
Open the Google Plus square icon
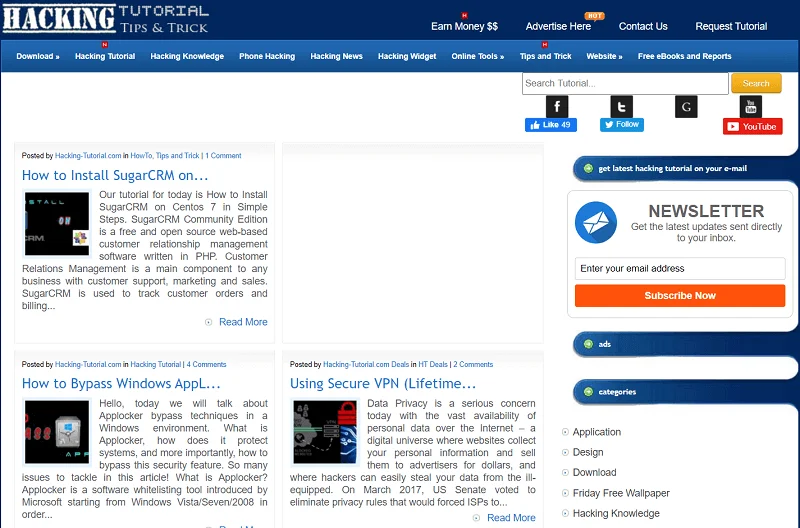686,107
